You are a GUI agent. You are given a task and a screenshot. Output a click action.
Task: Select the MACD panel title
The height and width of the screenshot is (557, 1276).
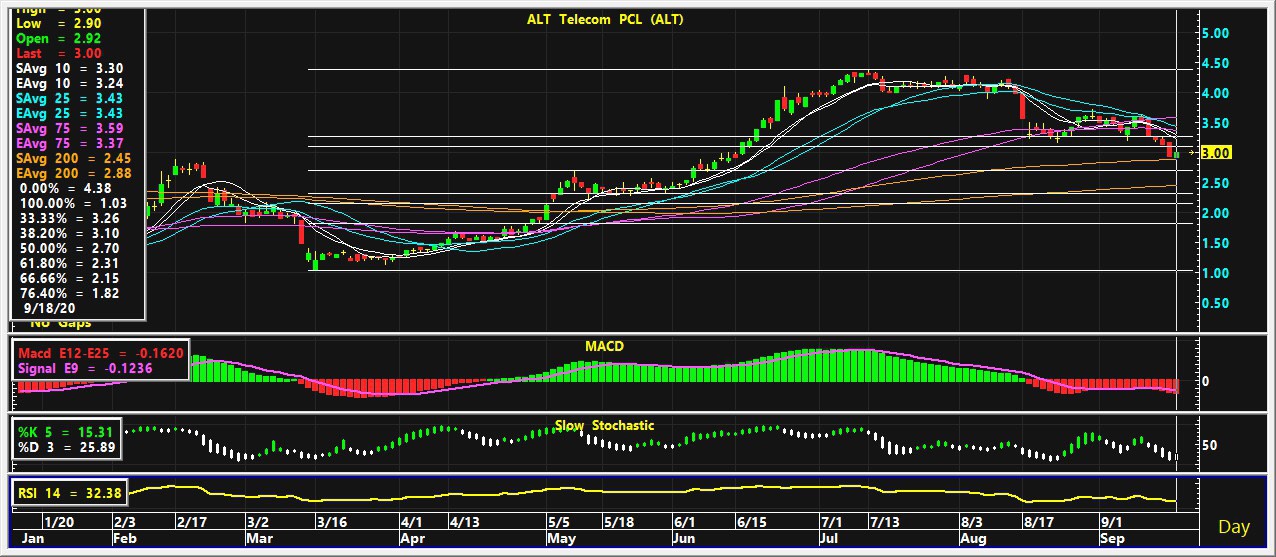pyautogui.click(x=604, y=346)
